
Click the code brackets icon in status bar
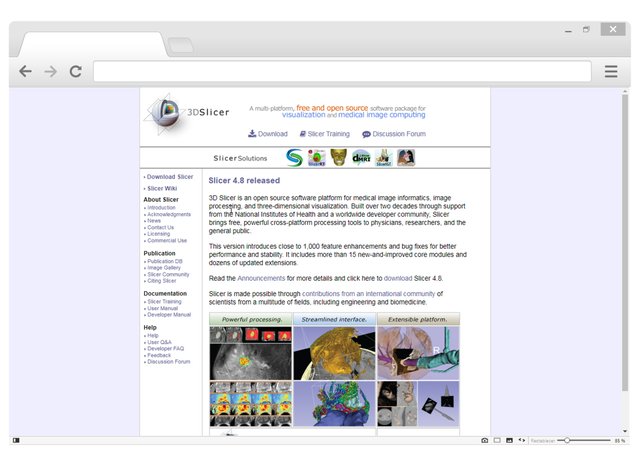522,440
